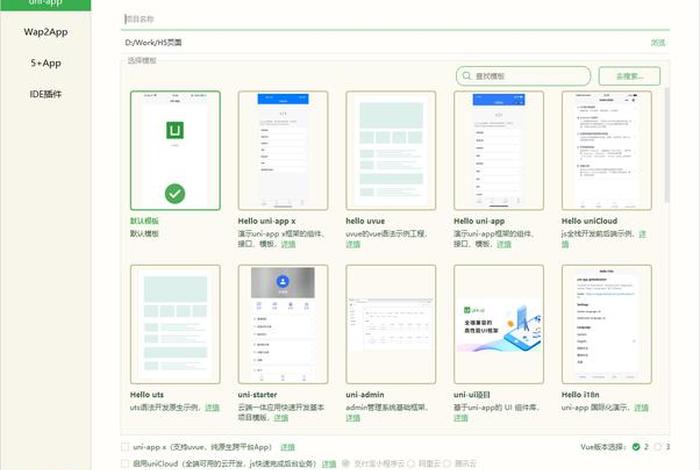
Task: Click into the project name input field
Action: click(395, 19)
